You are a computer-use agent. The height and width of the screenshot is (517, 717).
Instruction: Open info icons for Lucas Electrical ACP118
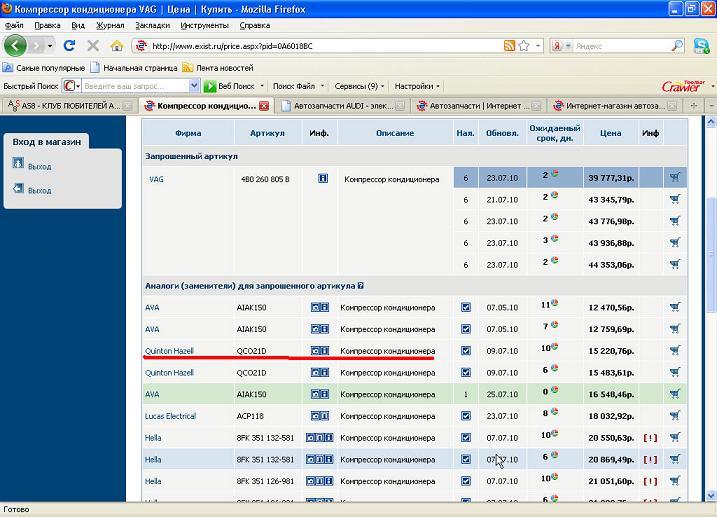[320, 416]
